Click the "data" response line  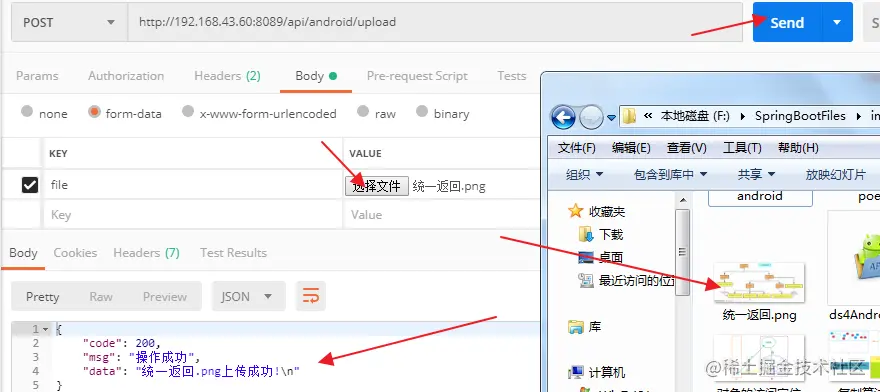coord(191,371)
